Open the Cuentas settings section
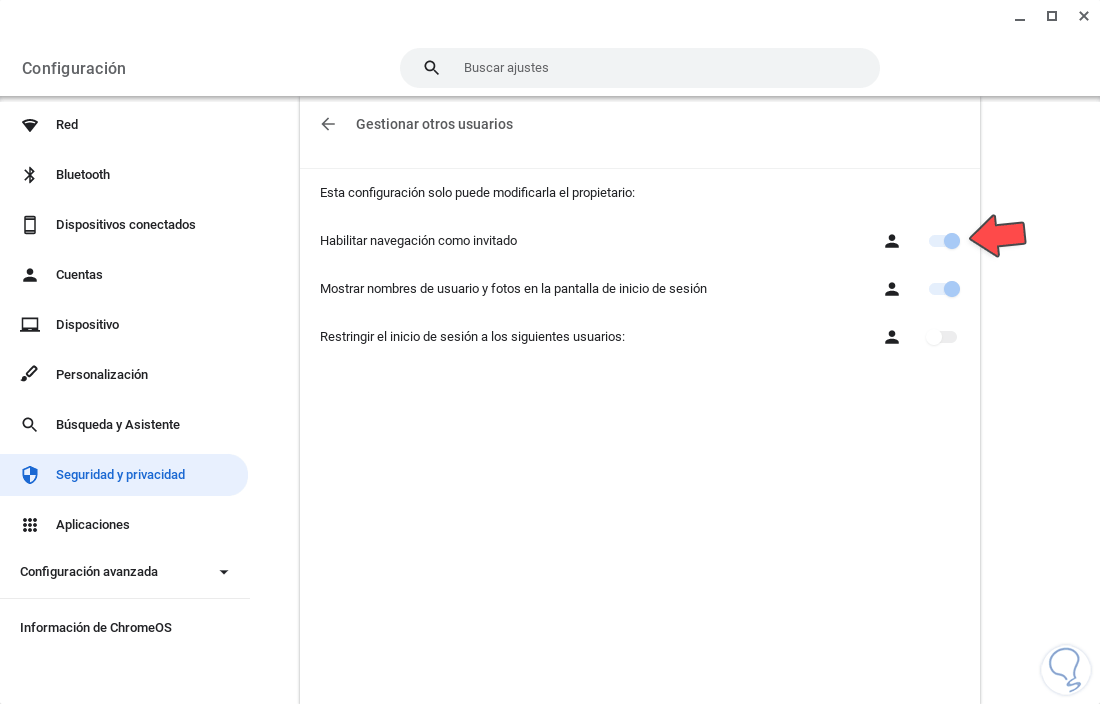The image size is (1100, 704). [79, 275]
